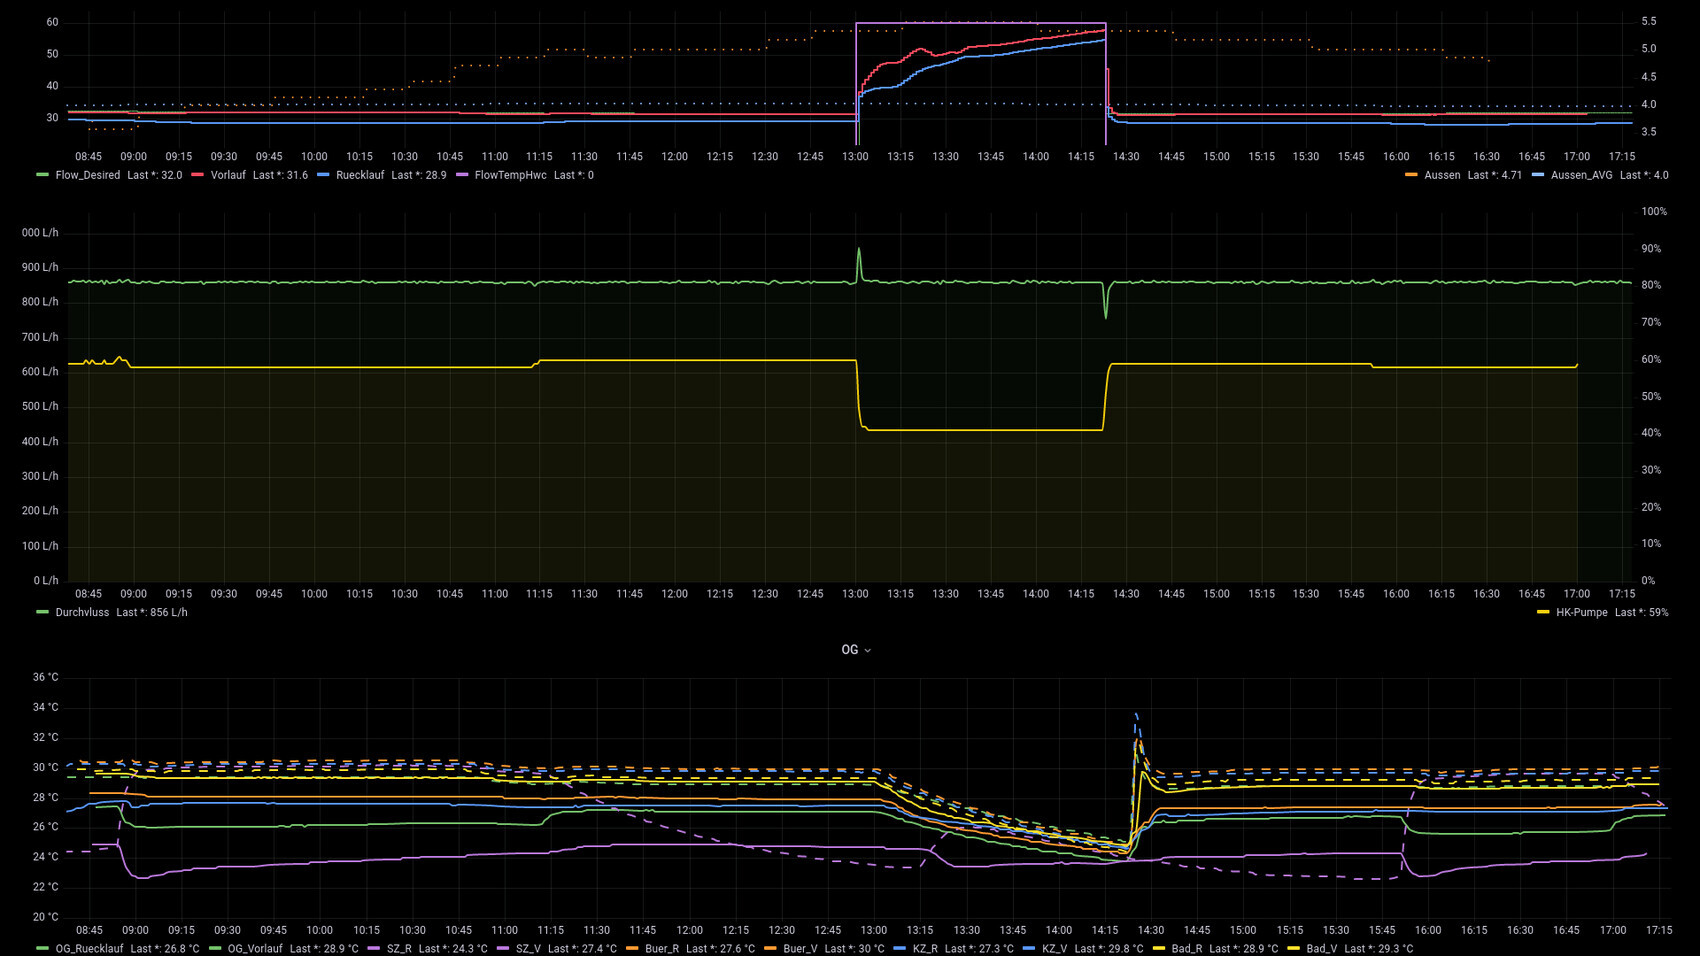Click the OG_Vorlauf legend label
Image resolution: width=1700 pixels, height=956 pixels.
click(254, 948)
